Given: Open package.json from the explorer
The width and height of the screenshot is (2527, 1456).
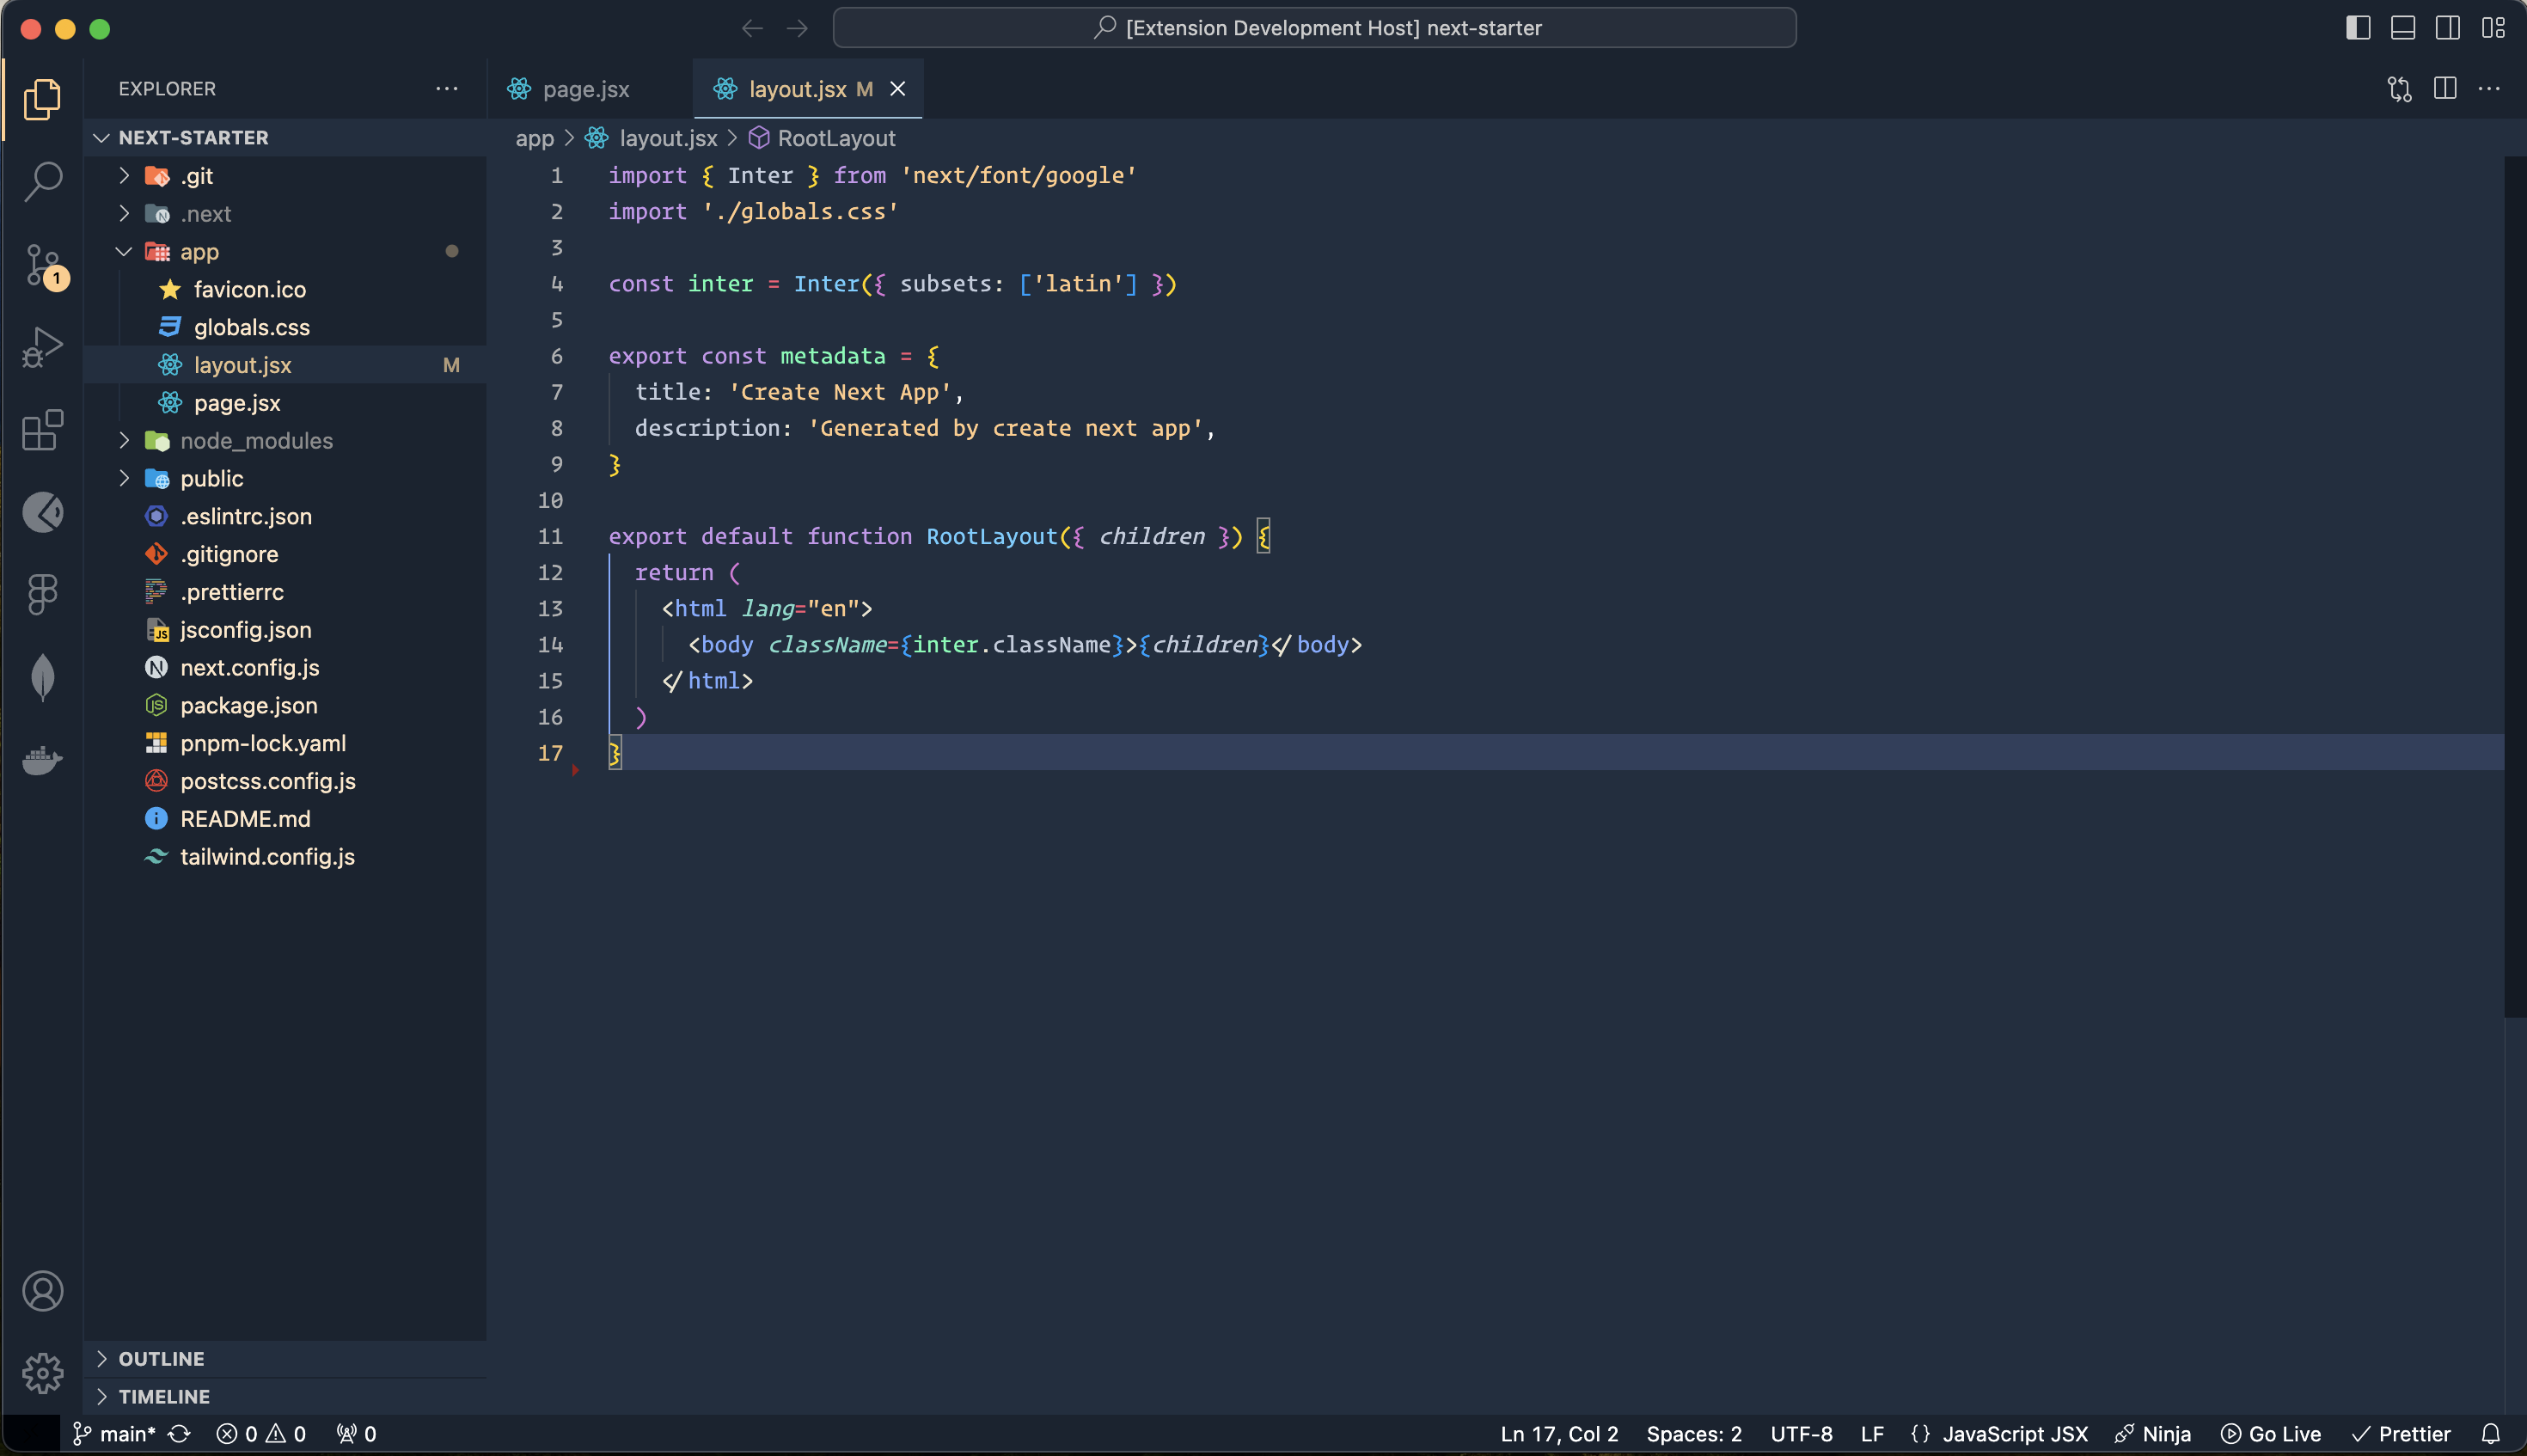Looking at the screenshot, I should [x=248, y=706].
